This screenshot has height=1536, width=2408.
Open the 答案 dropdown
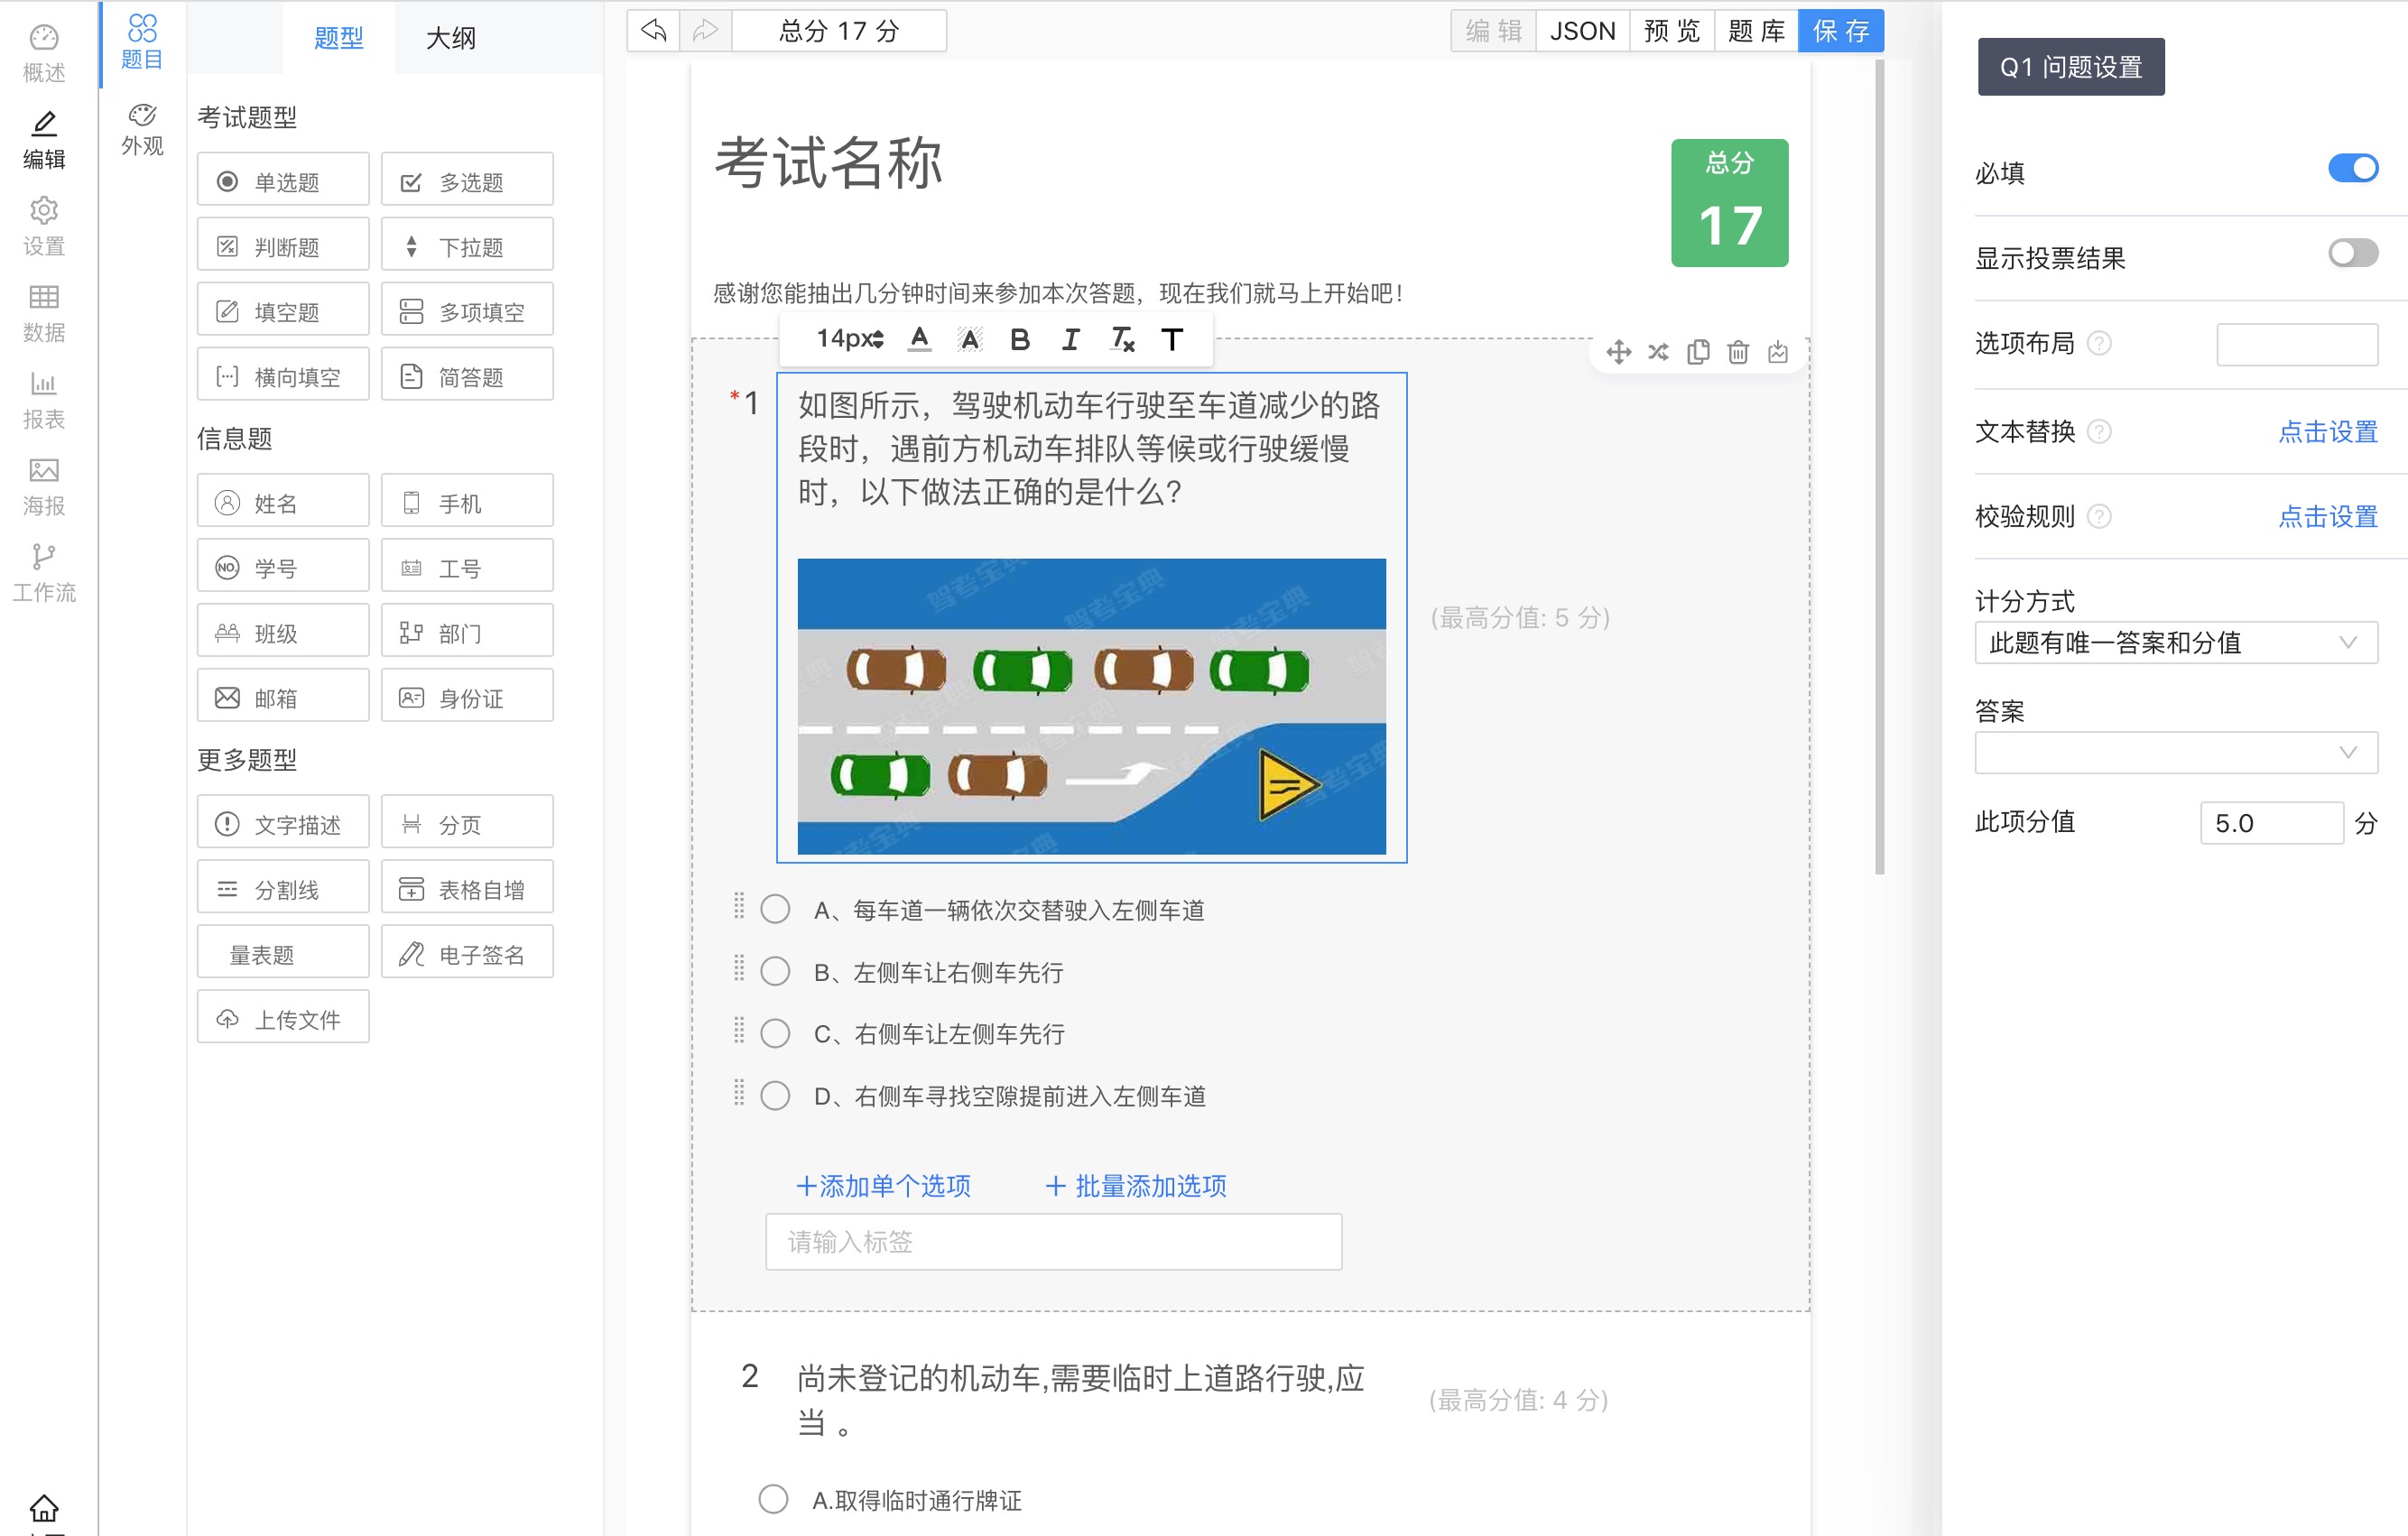pyautogui.click(x=2176, y=752)
